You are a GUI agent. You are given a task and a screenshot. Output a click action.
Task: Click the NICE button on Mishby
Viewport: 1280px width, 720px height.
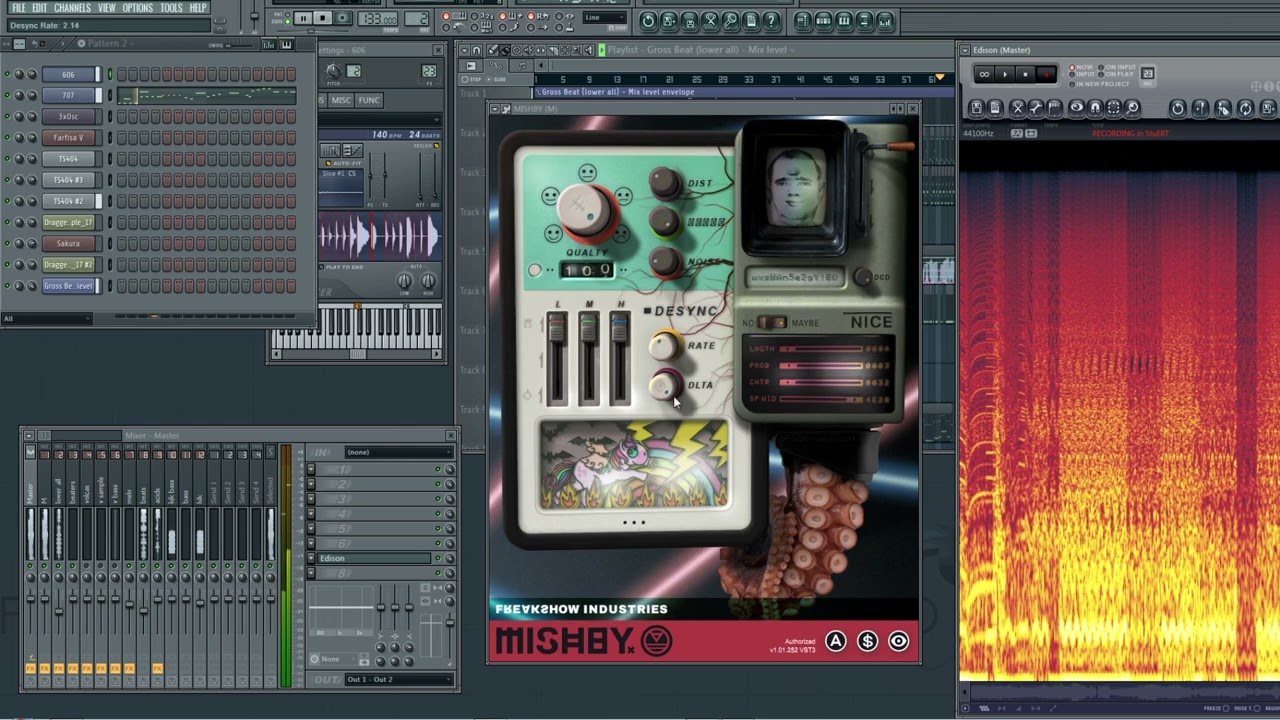click(x=870, y=322)
